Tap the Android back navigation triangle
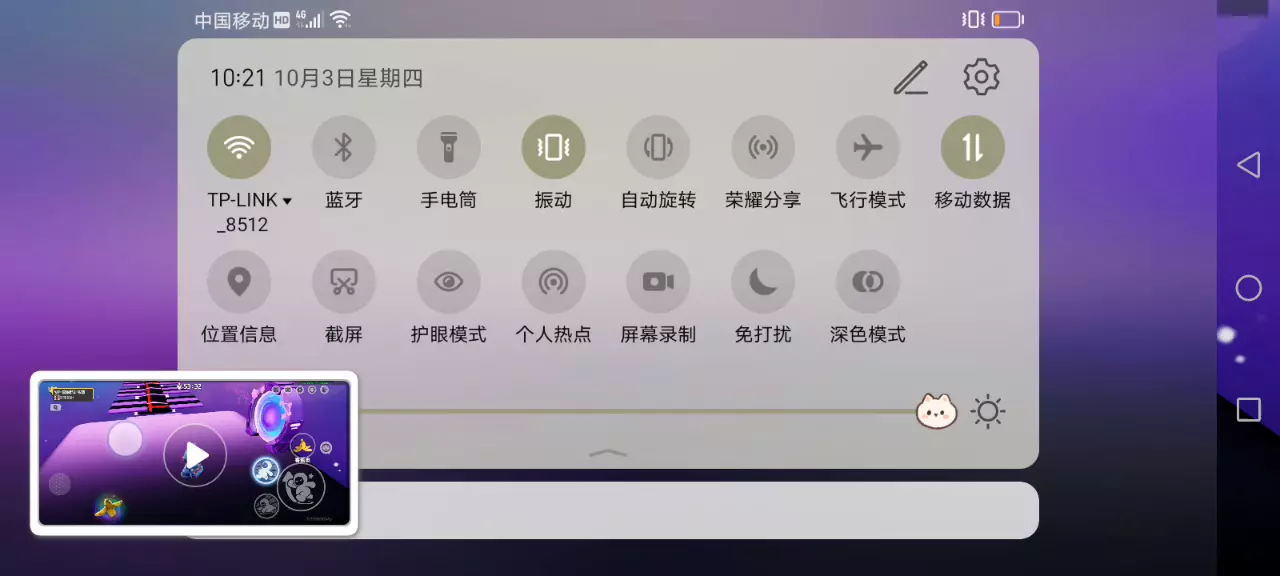Screen dimensions: 1280x576 [x=1248, y=165]
